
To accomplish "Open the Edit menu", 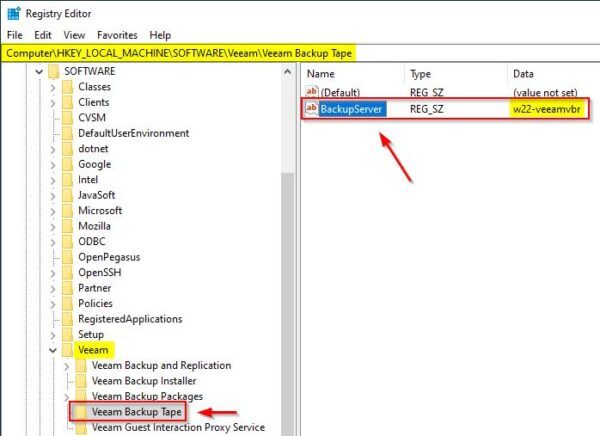I will coord(42,35).
